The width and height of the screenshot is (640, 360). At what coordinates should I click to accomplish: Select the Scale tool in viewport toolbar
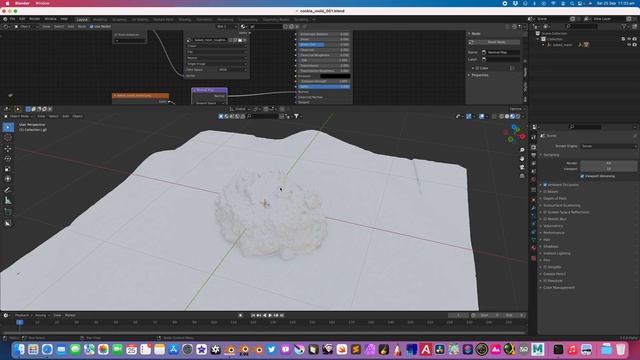8,169
